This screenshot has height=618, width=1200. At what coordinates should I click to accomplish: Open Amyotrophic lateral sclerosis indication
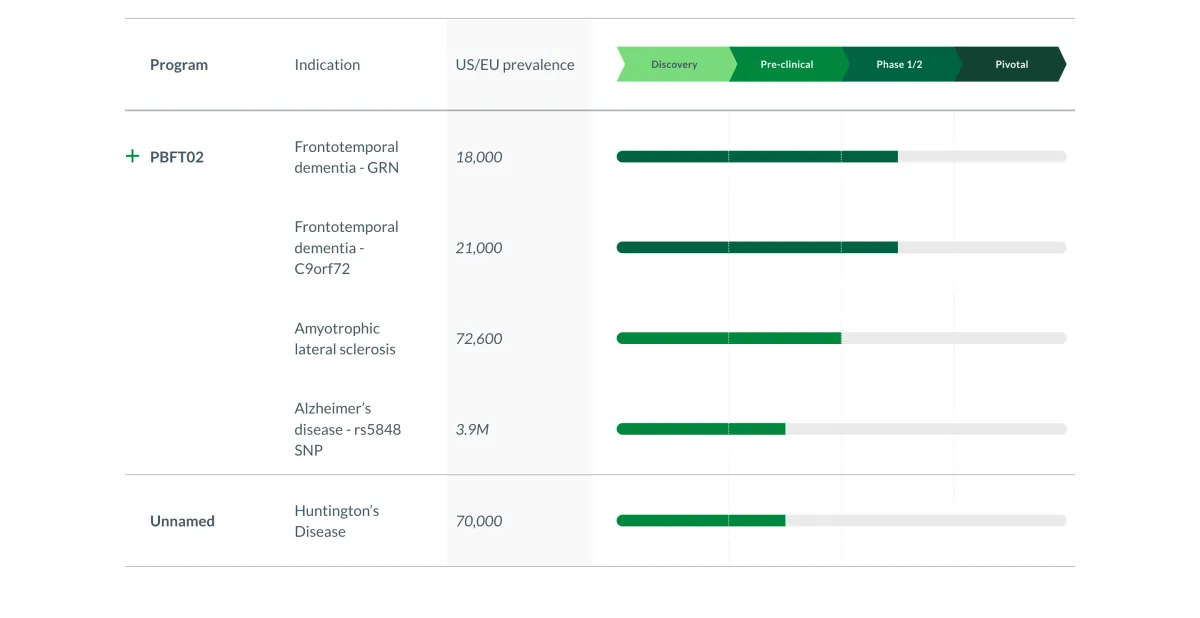coord(345,339)
